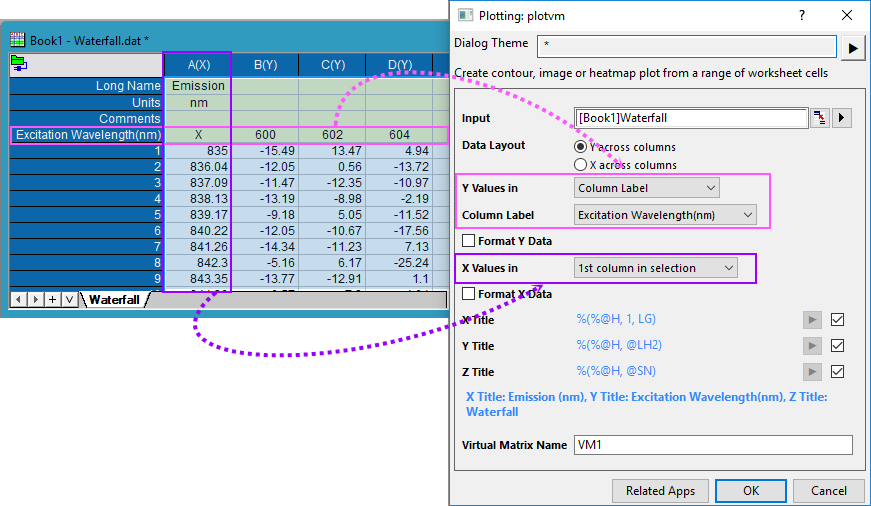Click the cell containing 602
The image size is (871, 506).
click(332, 134)
